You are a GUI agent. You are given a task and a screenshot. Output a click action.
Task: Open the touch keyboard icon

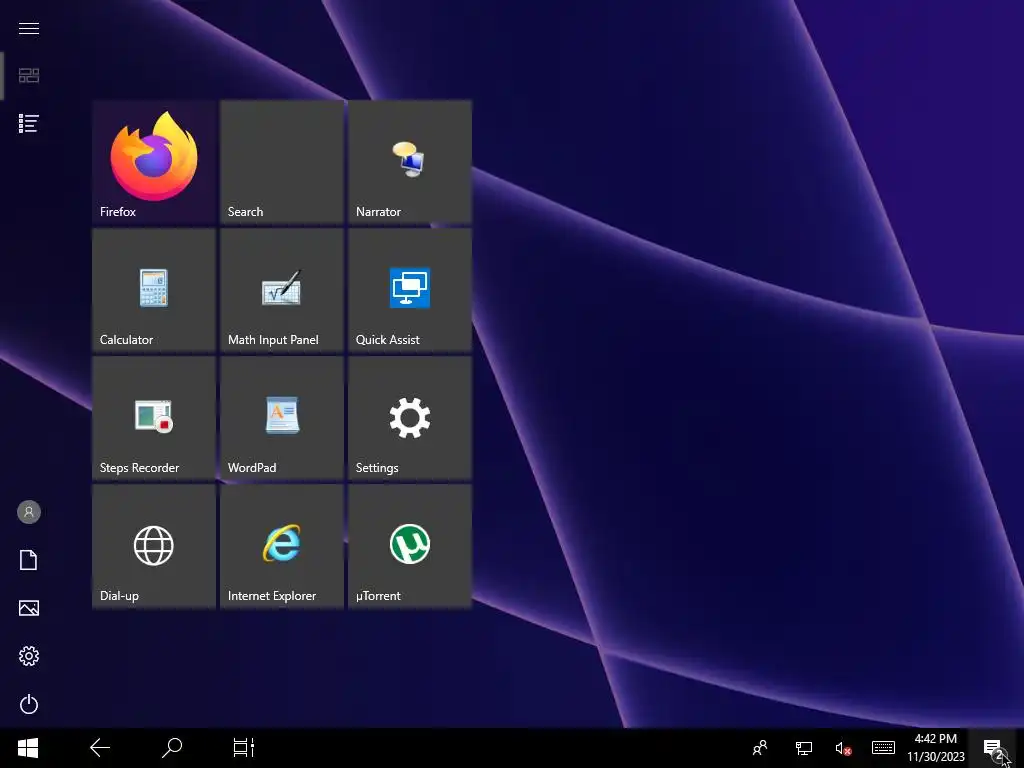[x=883, y=748]
